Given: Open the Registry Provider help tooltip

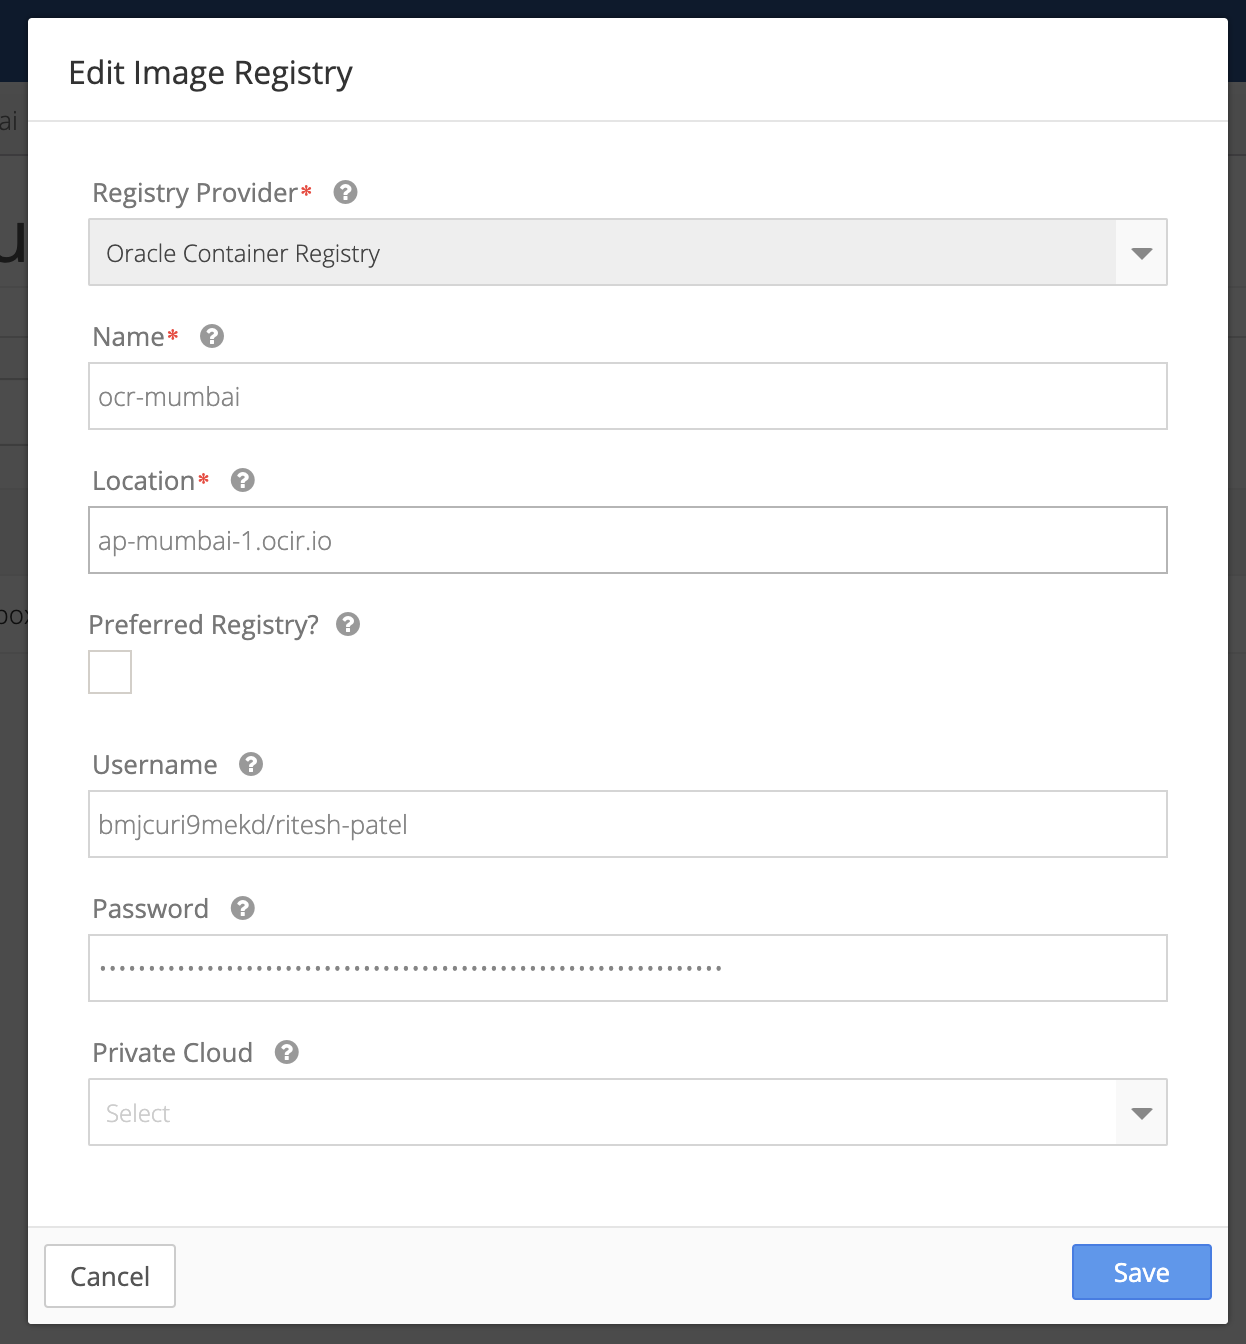Looking at the screenshot, I should pos(345,192).
